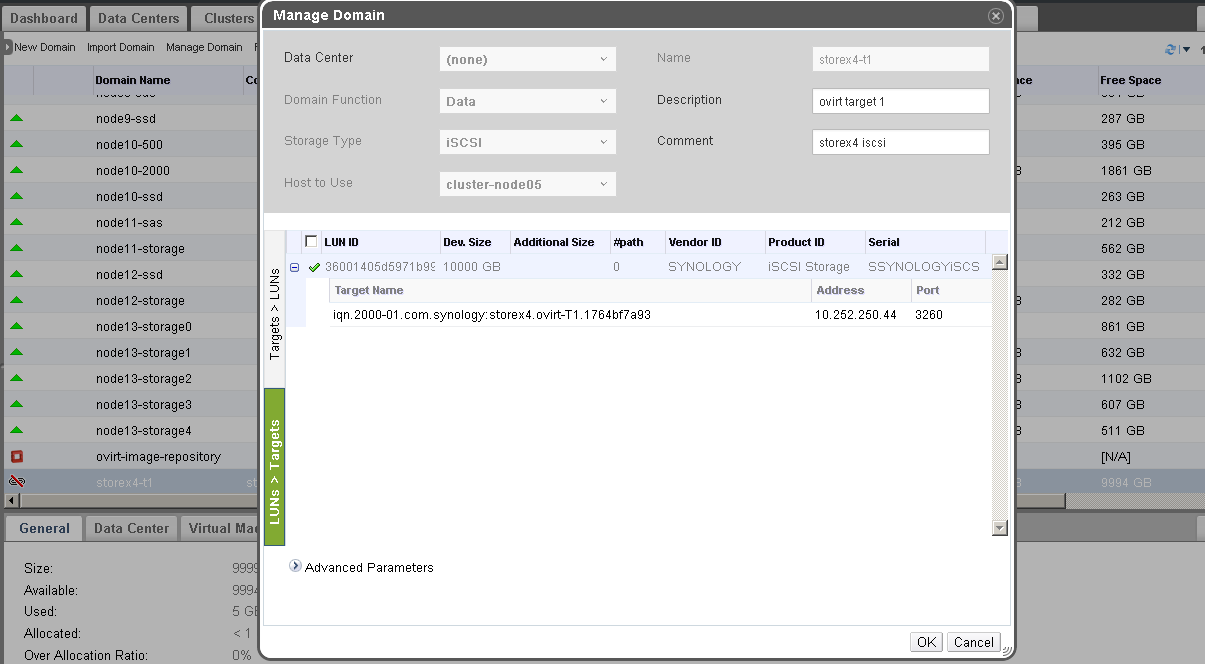
Task: Click the green checkmark on the LUN row
Action: tap(315, 267)
